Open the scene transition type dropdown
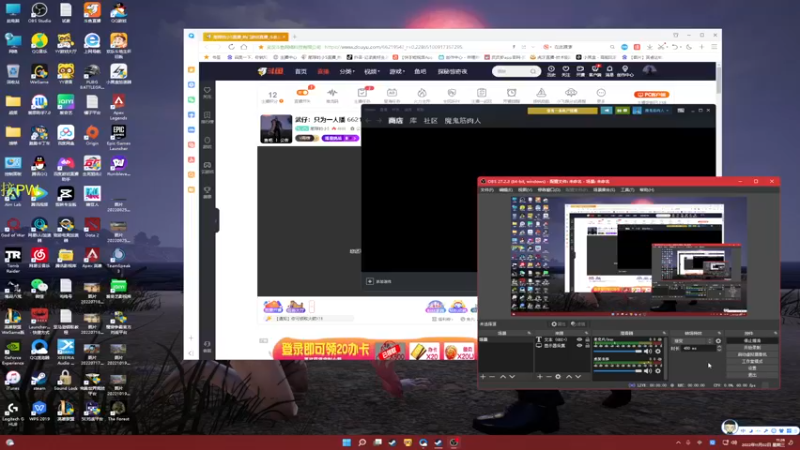 pos(692,341)
